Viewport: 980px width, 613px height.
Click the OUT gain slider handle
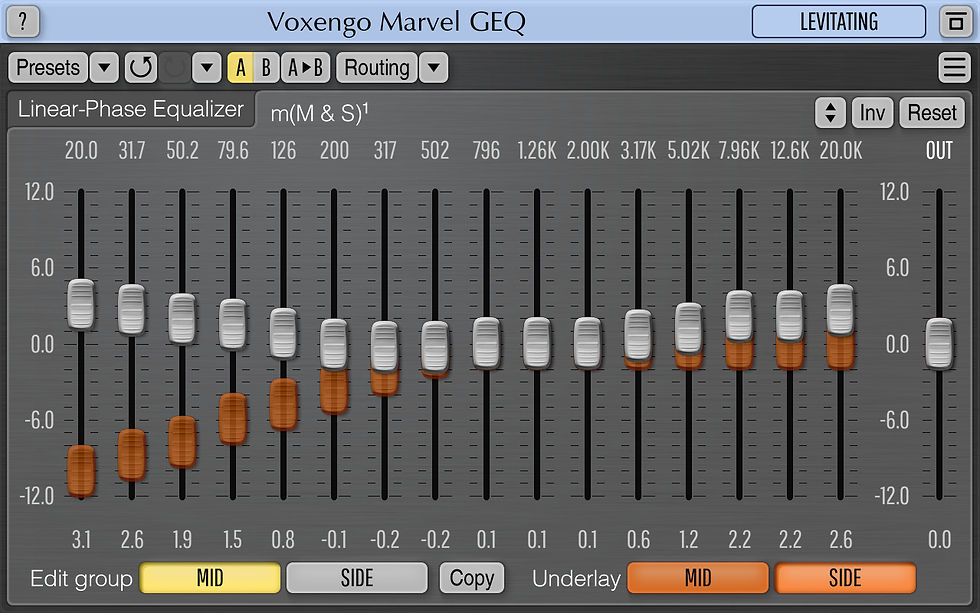pos(939,343)
